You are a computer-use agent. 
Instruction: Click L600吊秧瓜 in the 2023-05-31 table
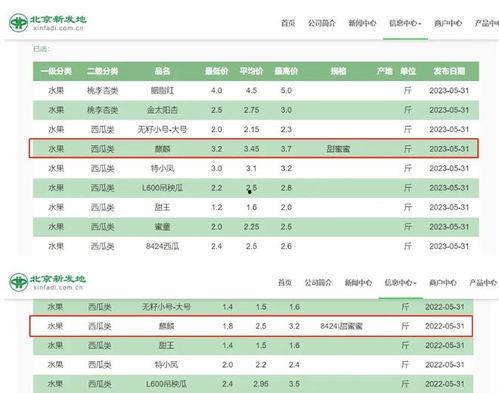pyautogui.click(x=162, y=188)
